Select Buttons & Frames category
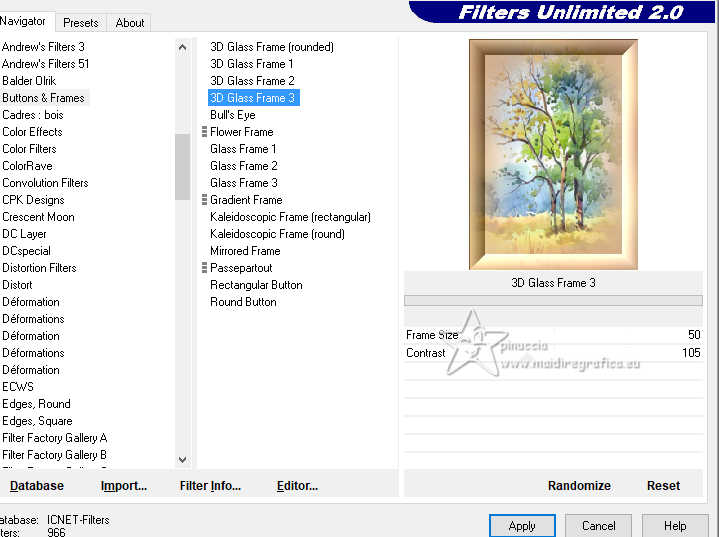This screenshot has width=719, height=537. [x=44, y=98]
